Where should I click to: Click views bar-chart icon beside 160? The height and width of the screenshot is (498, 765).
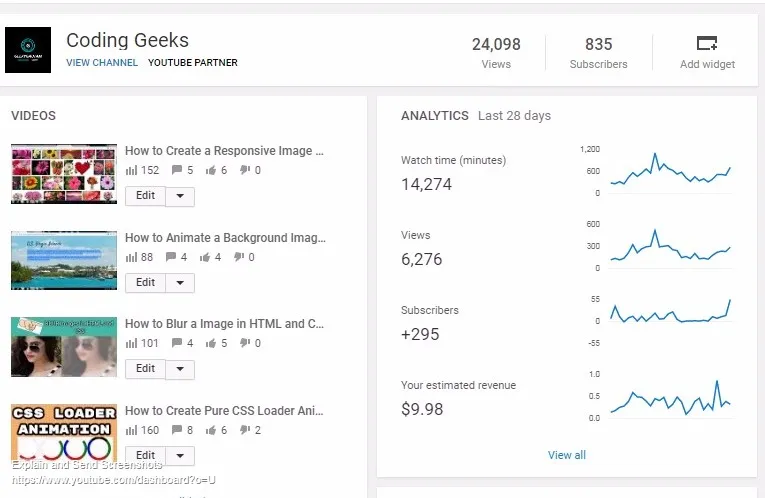coord(131,430)
